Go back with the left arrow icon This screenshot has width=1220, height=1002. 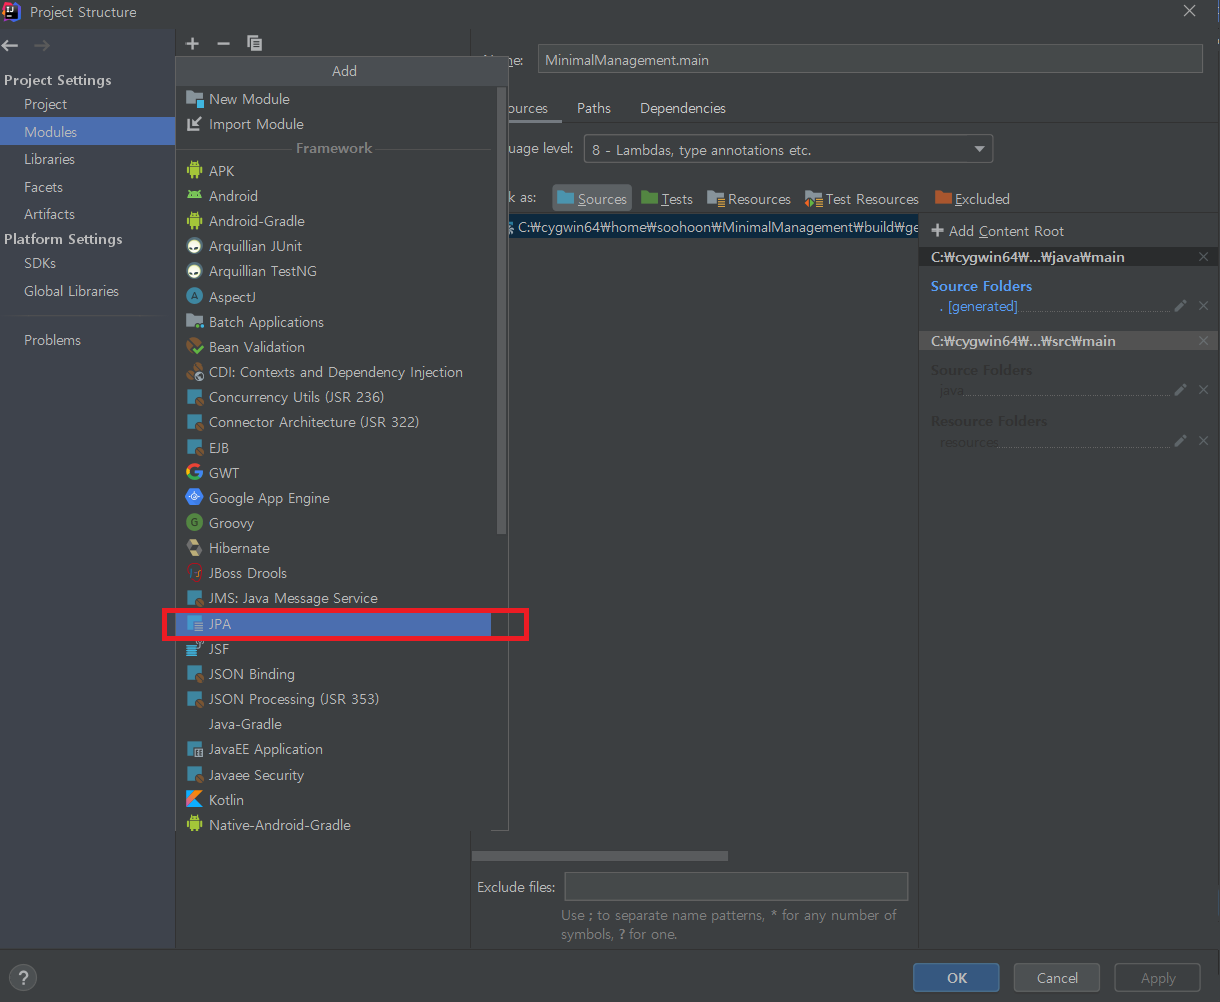pyautogui.click(x=10, y=45)
